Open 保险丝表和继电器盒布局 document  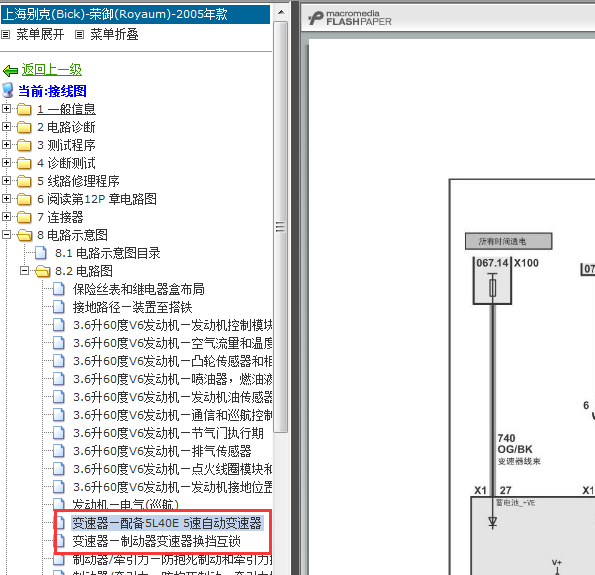[x=139, y=289]
